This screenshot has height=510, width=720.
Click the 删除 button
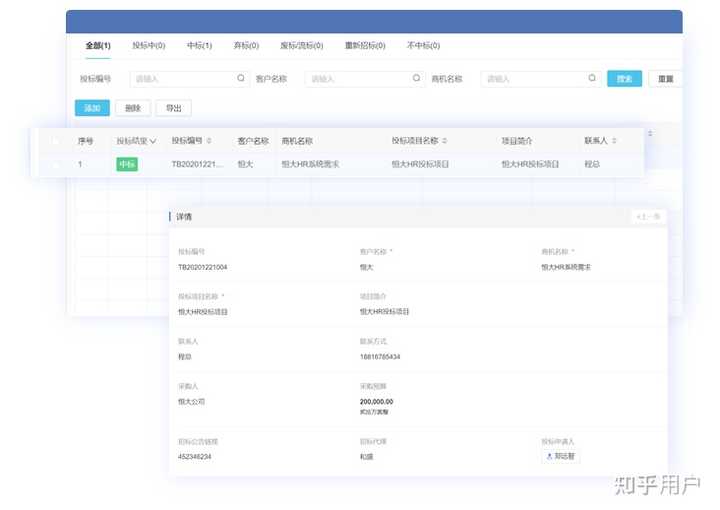coord(133,108)
